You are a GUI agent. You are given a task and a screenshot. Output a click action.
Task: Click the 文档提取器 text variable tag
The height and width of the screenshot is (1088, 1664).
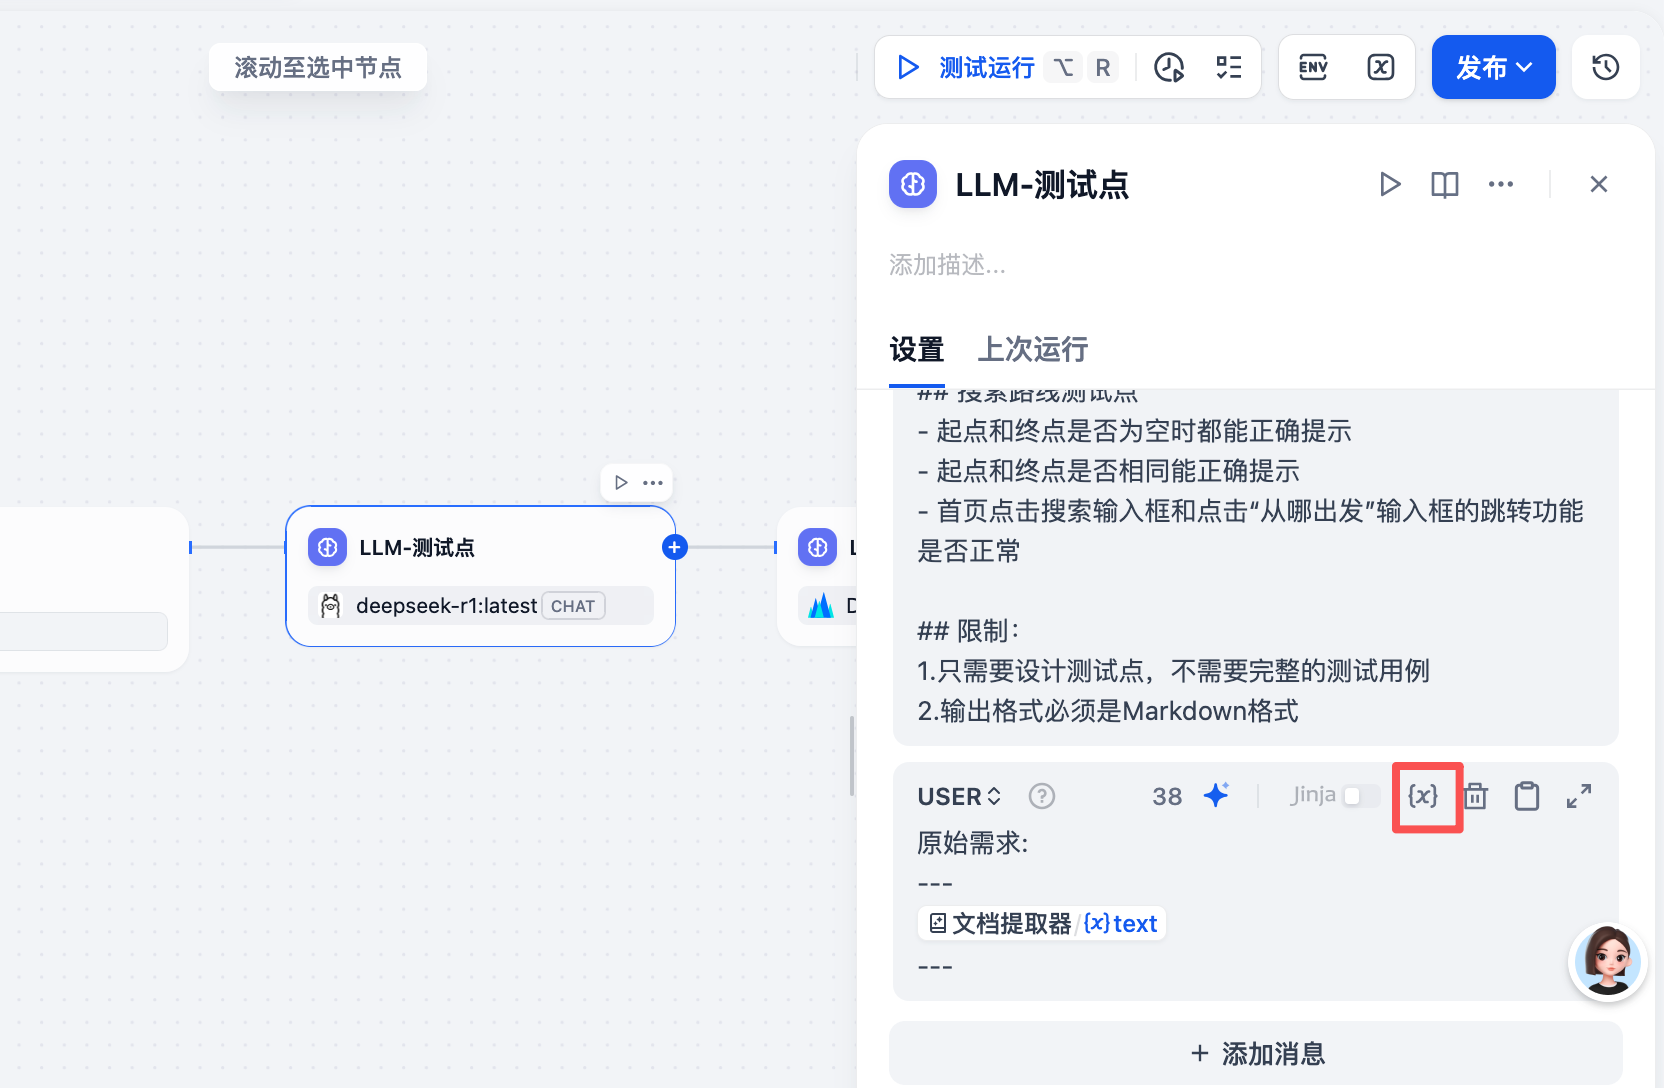[1042, 923]
